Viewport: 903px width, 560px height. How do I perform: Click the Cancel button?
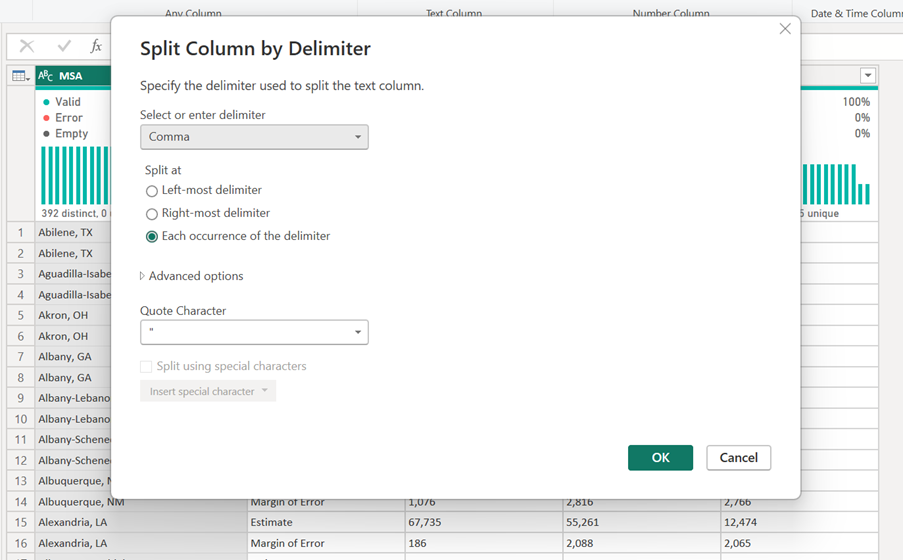(738, 457)
